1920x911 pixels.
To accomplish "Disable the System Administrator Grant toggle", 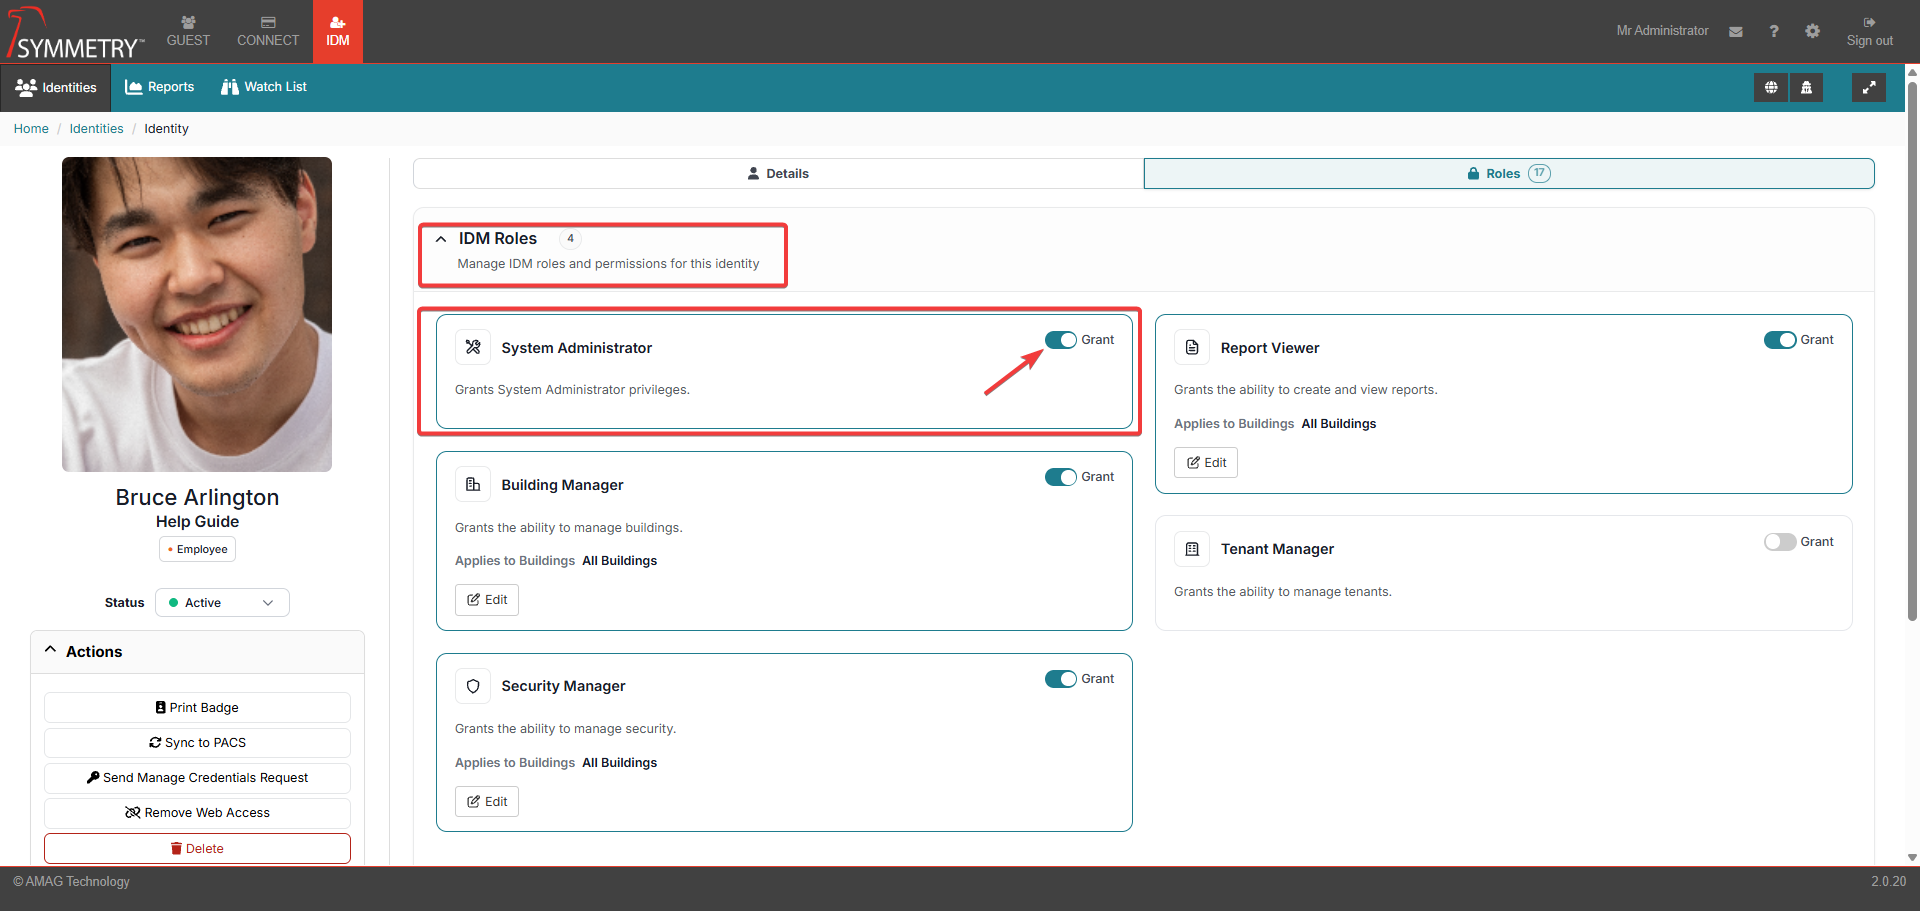I will pos(1060,340).
